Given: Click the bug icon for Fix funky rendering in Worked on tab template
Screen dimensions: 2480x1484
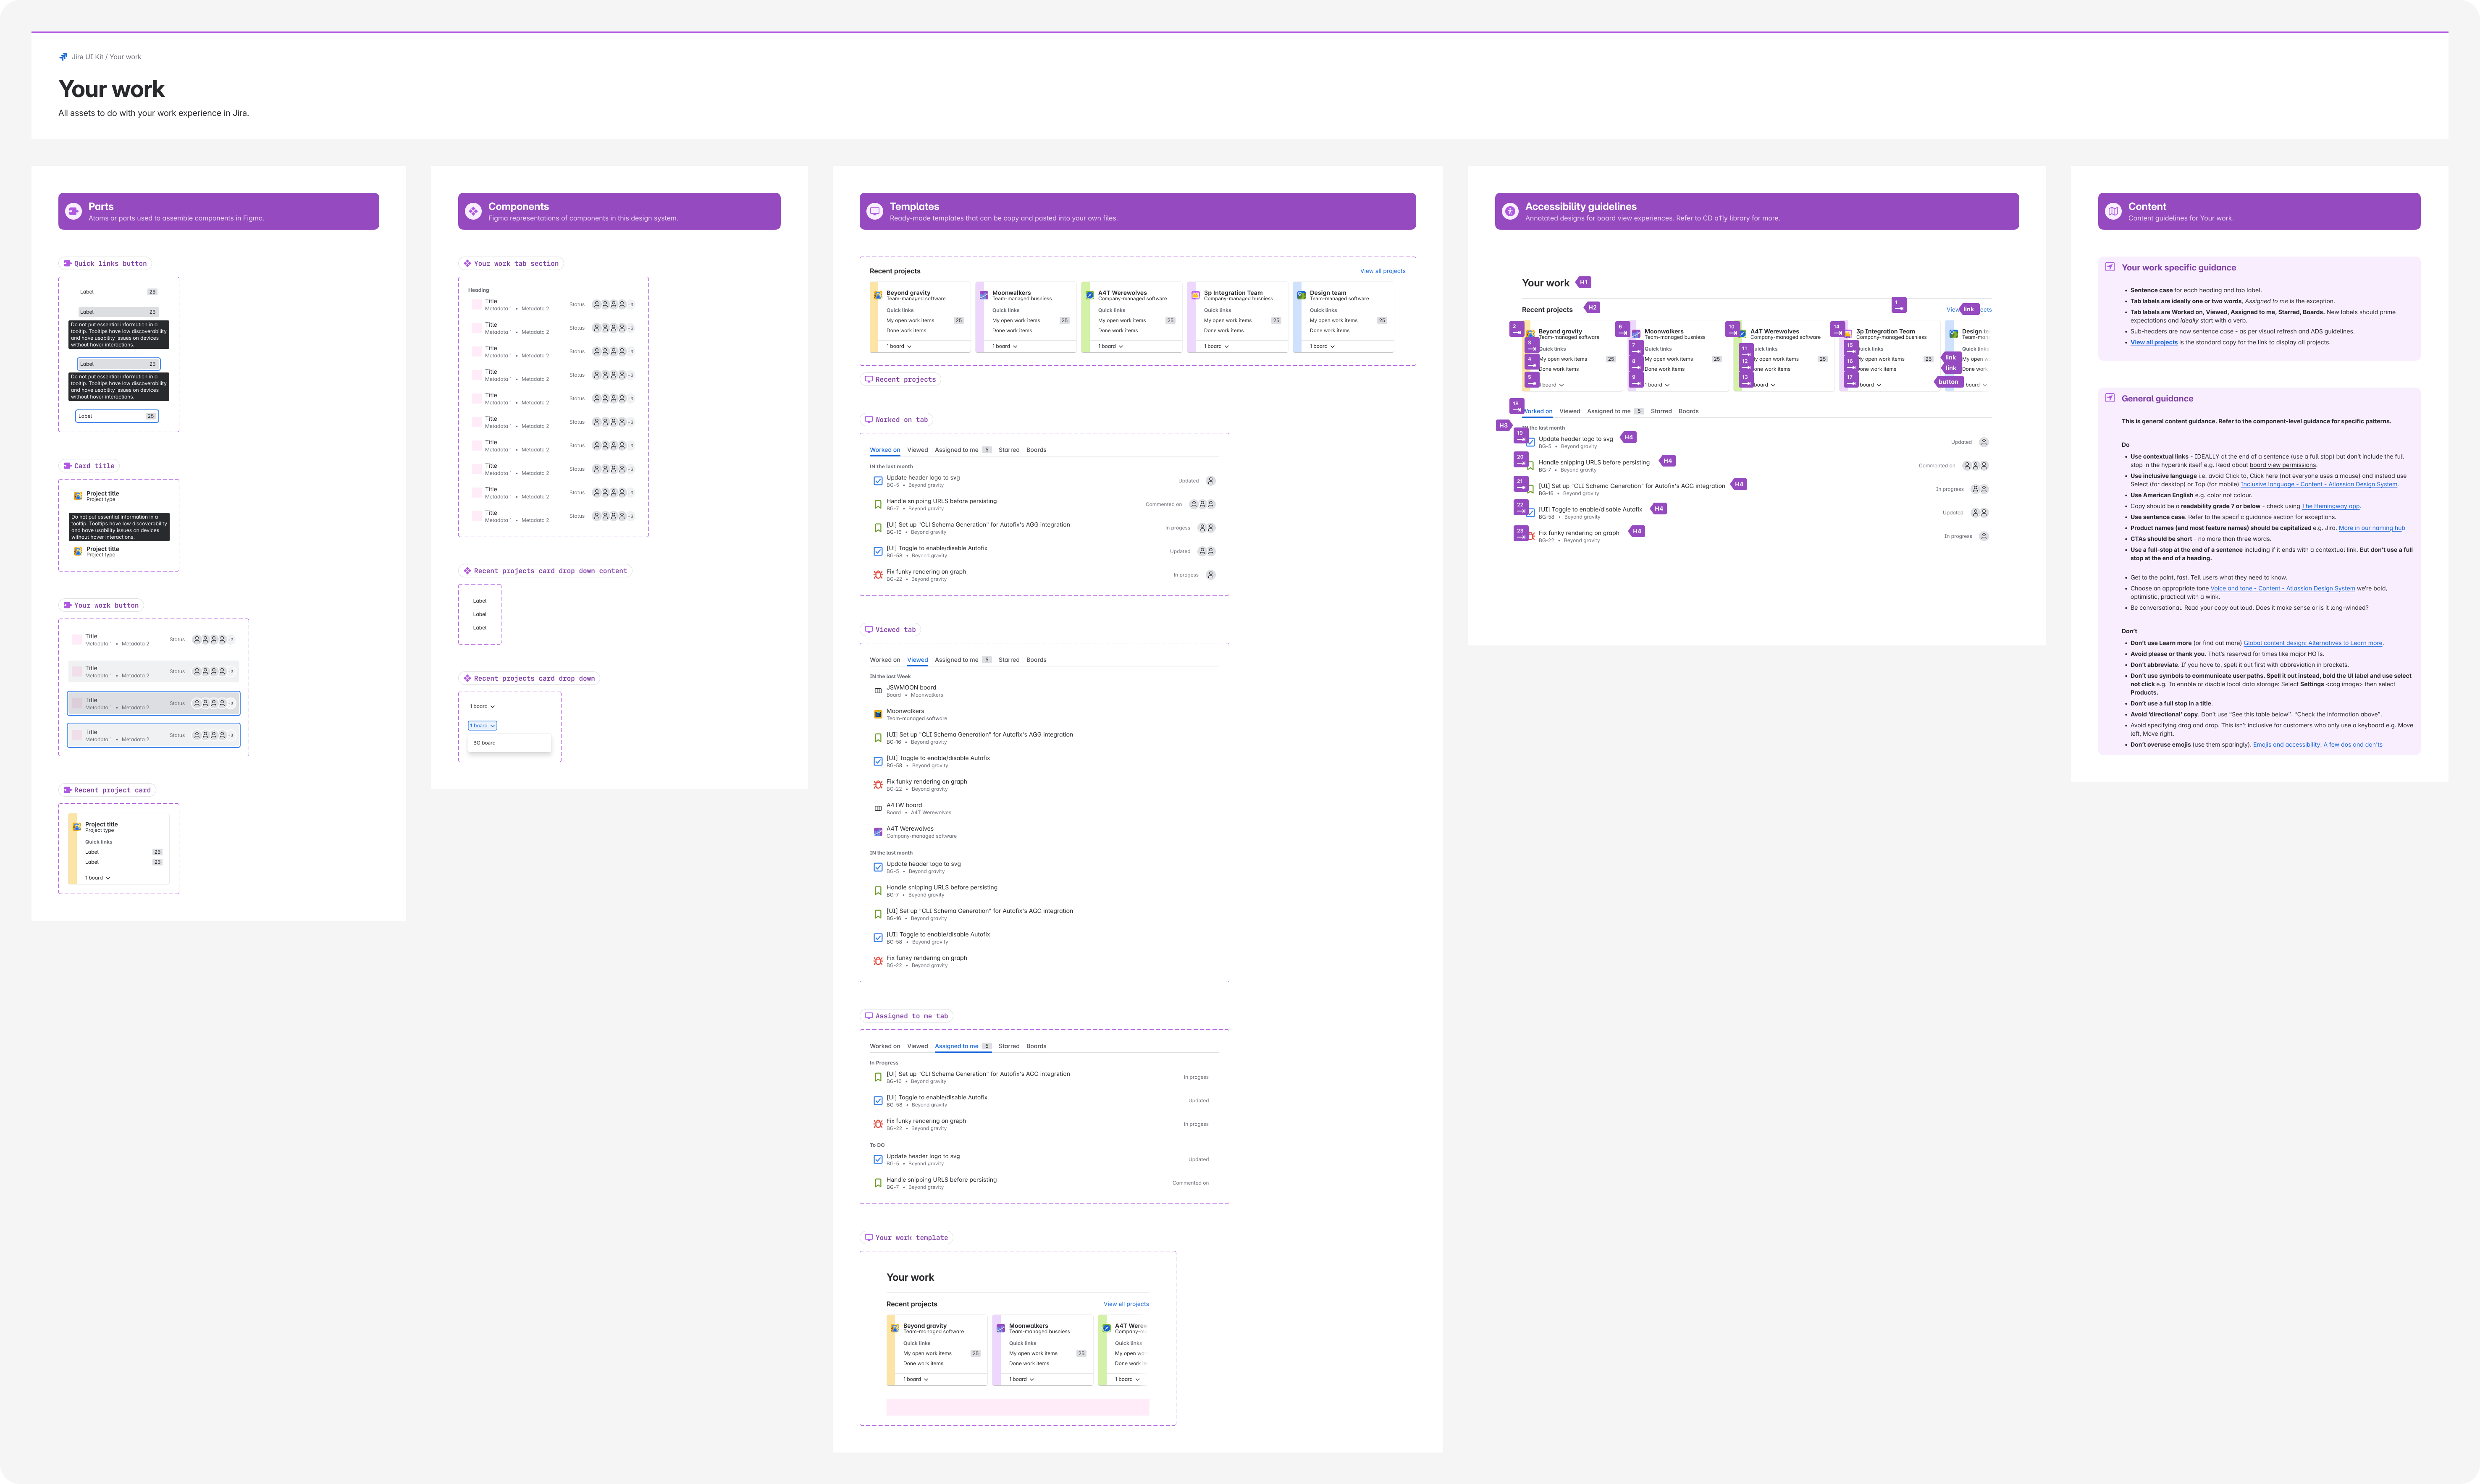Looking at the screenshot, I should coord(878,575).
